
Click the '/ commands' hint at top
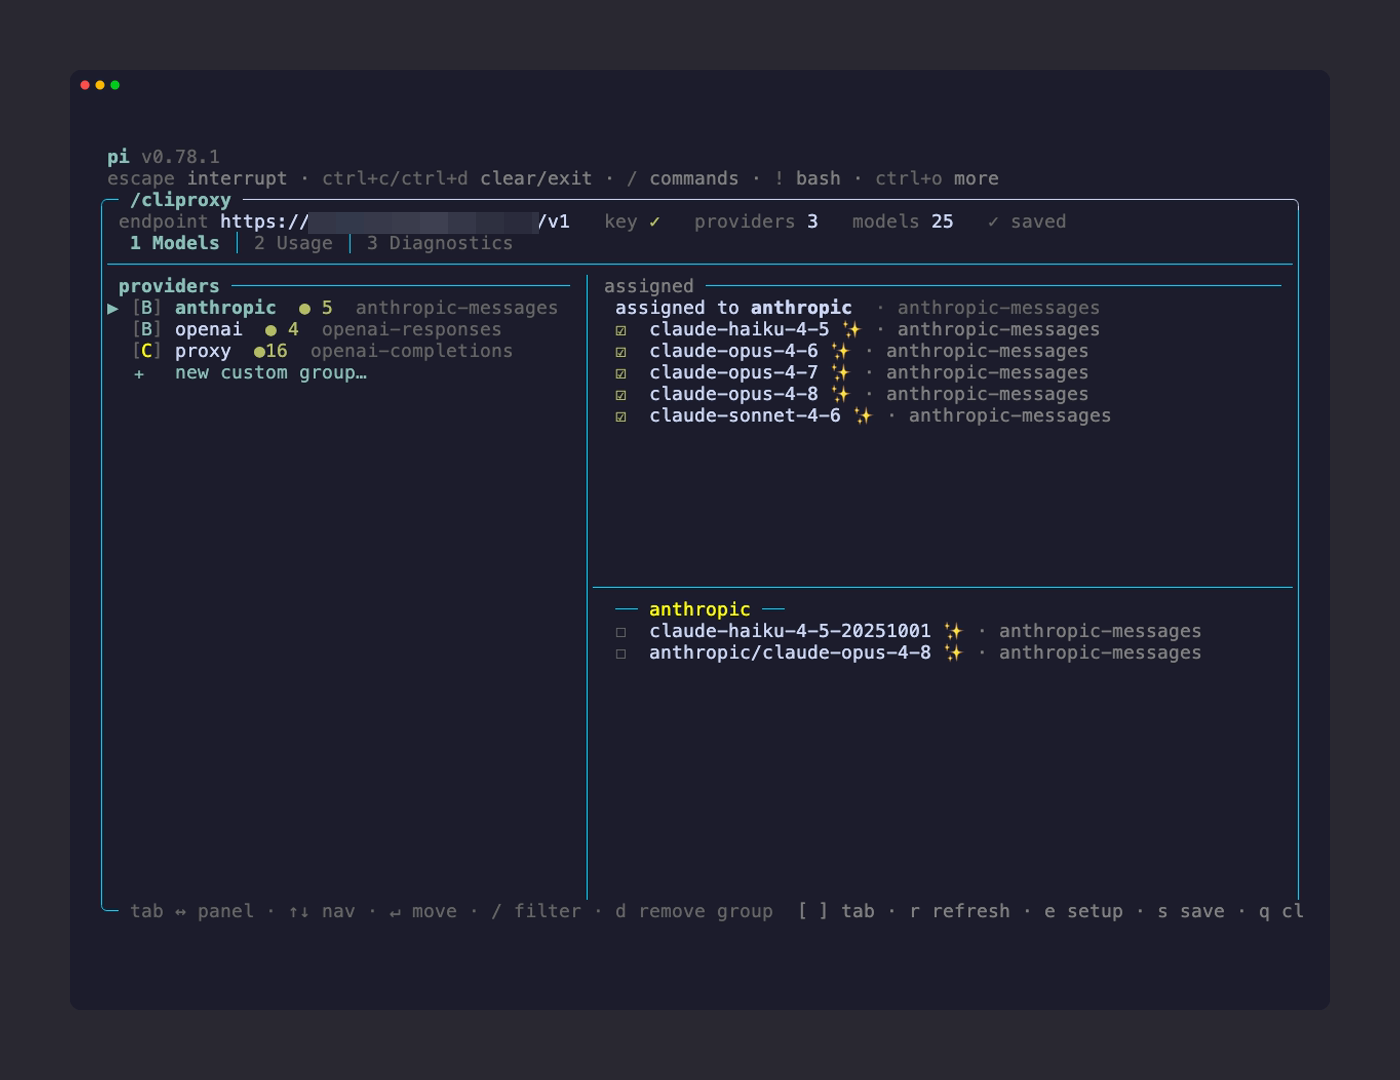pos(683,179)
